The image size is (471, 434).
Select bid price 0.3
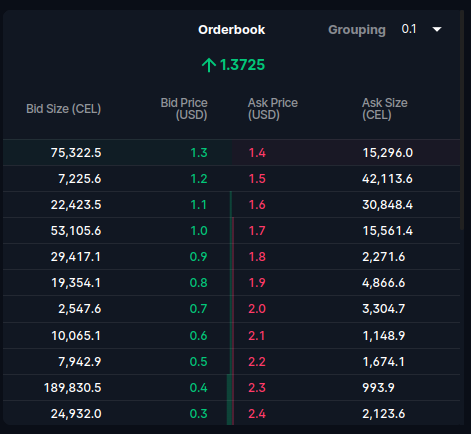point(198,414)
